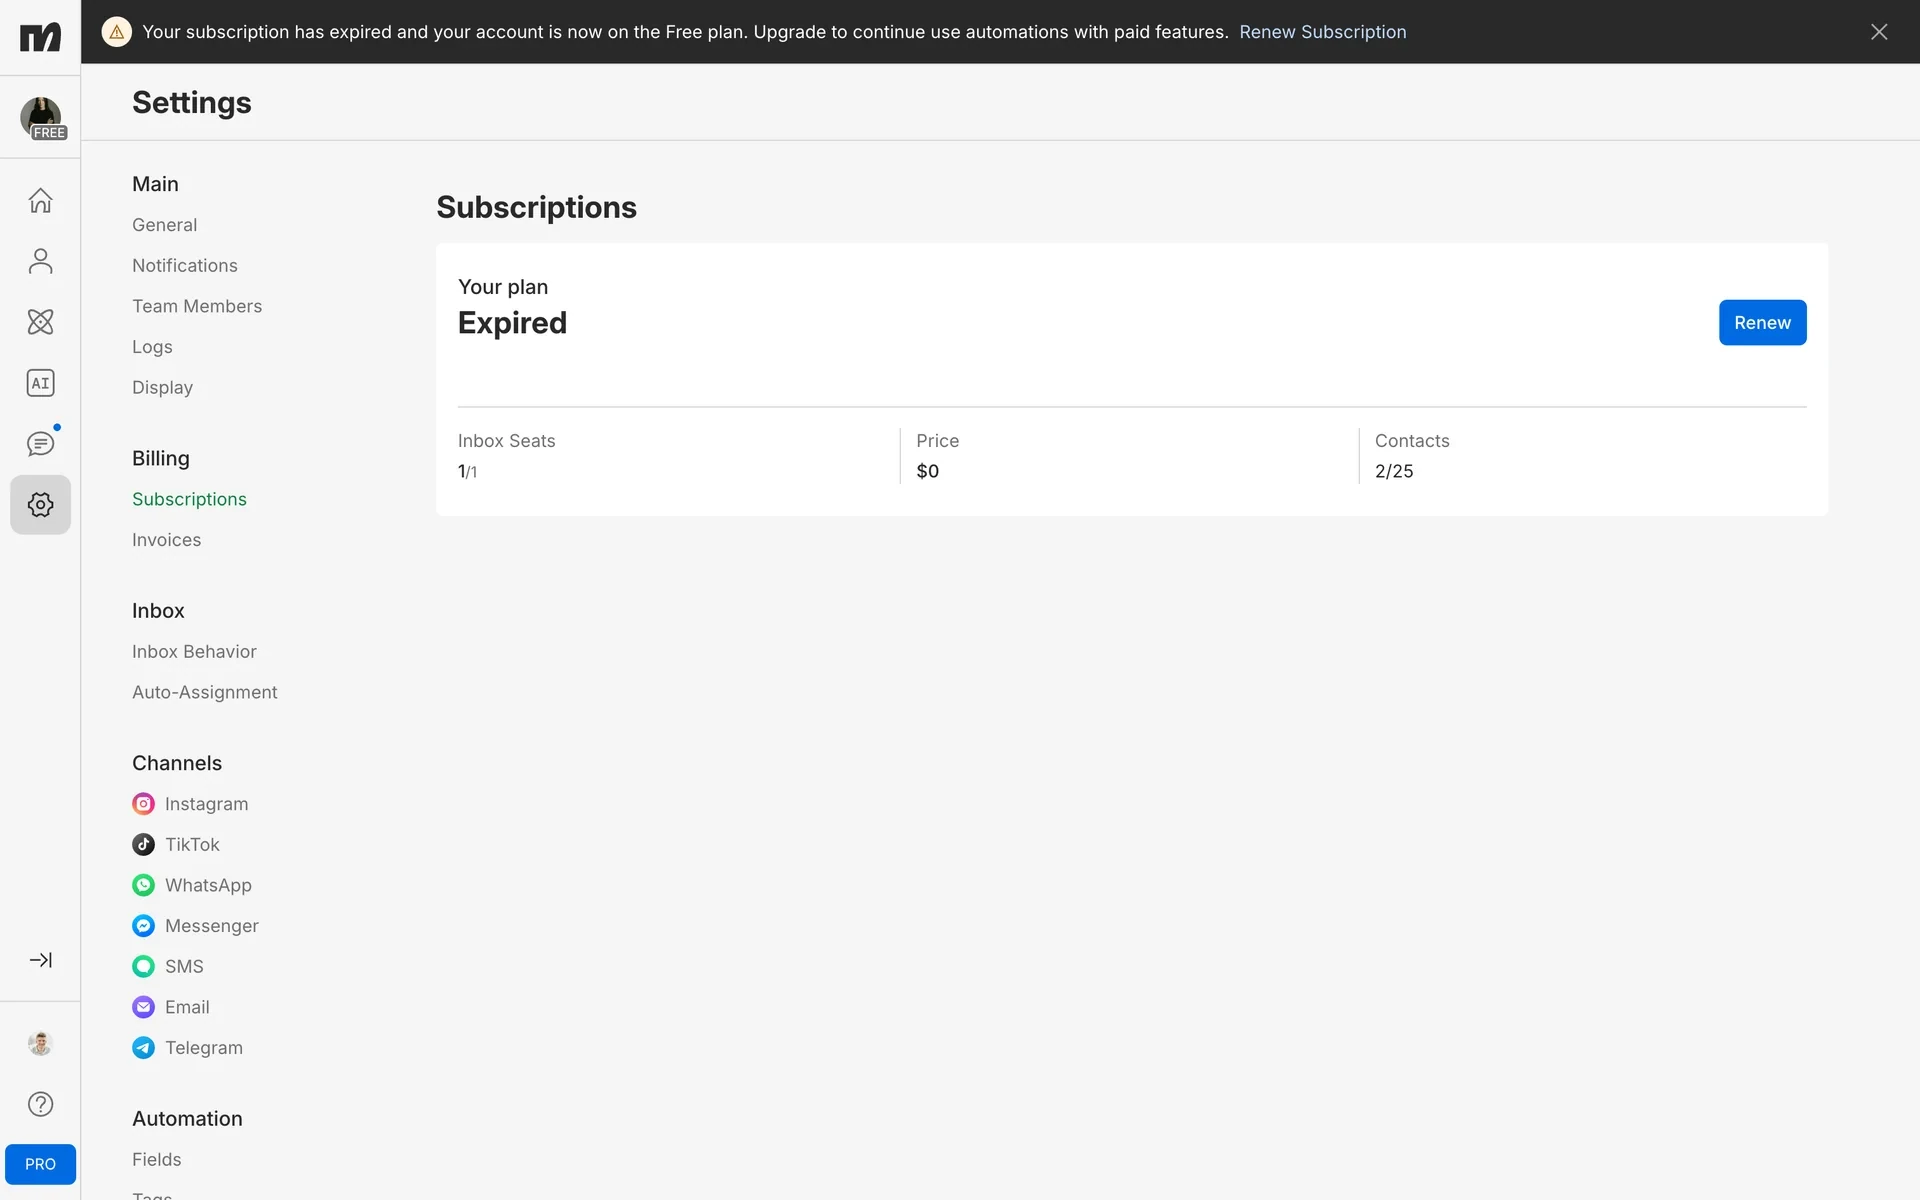
Task: Open Email channel settings label
Action: pos(187,1007)
